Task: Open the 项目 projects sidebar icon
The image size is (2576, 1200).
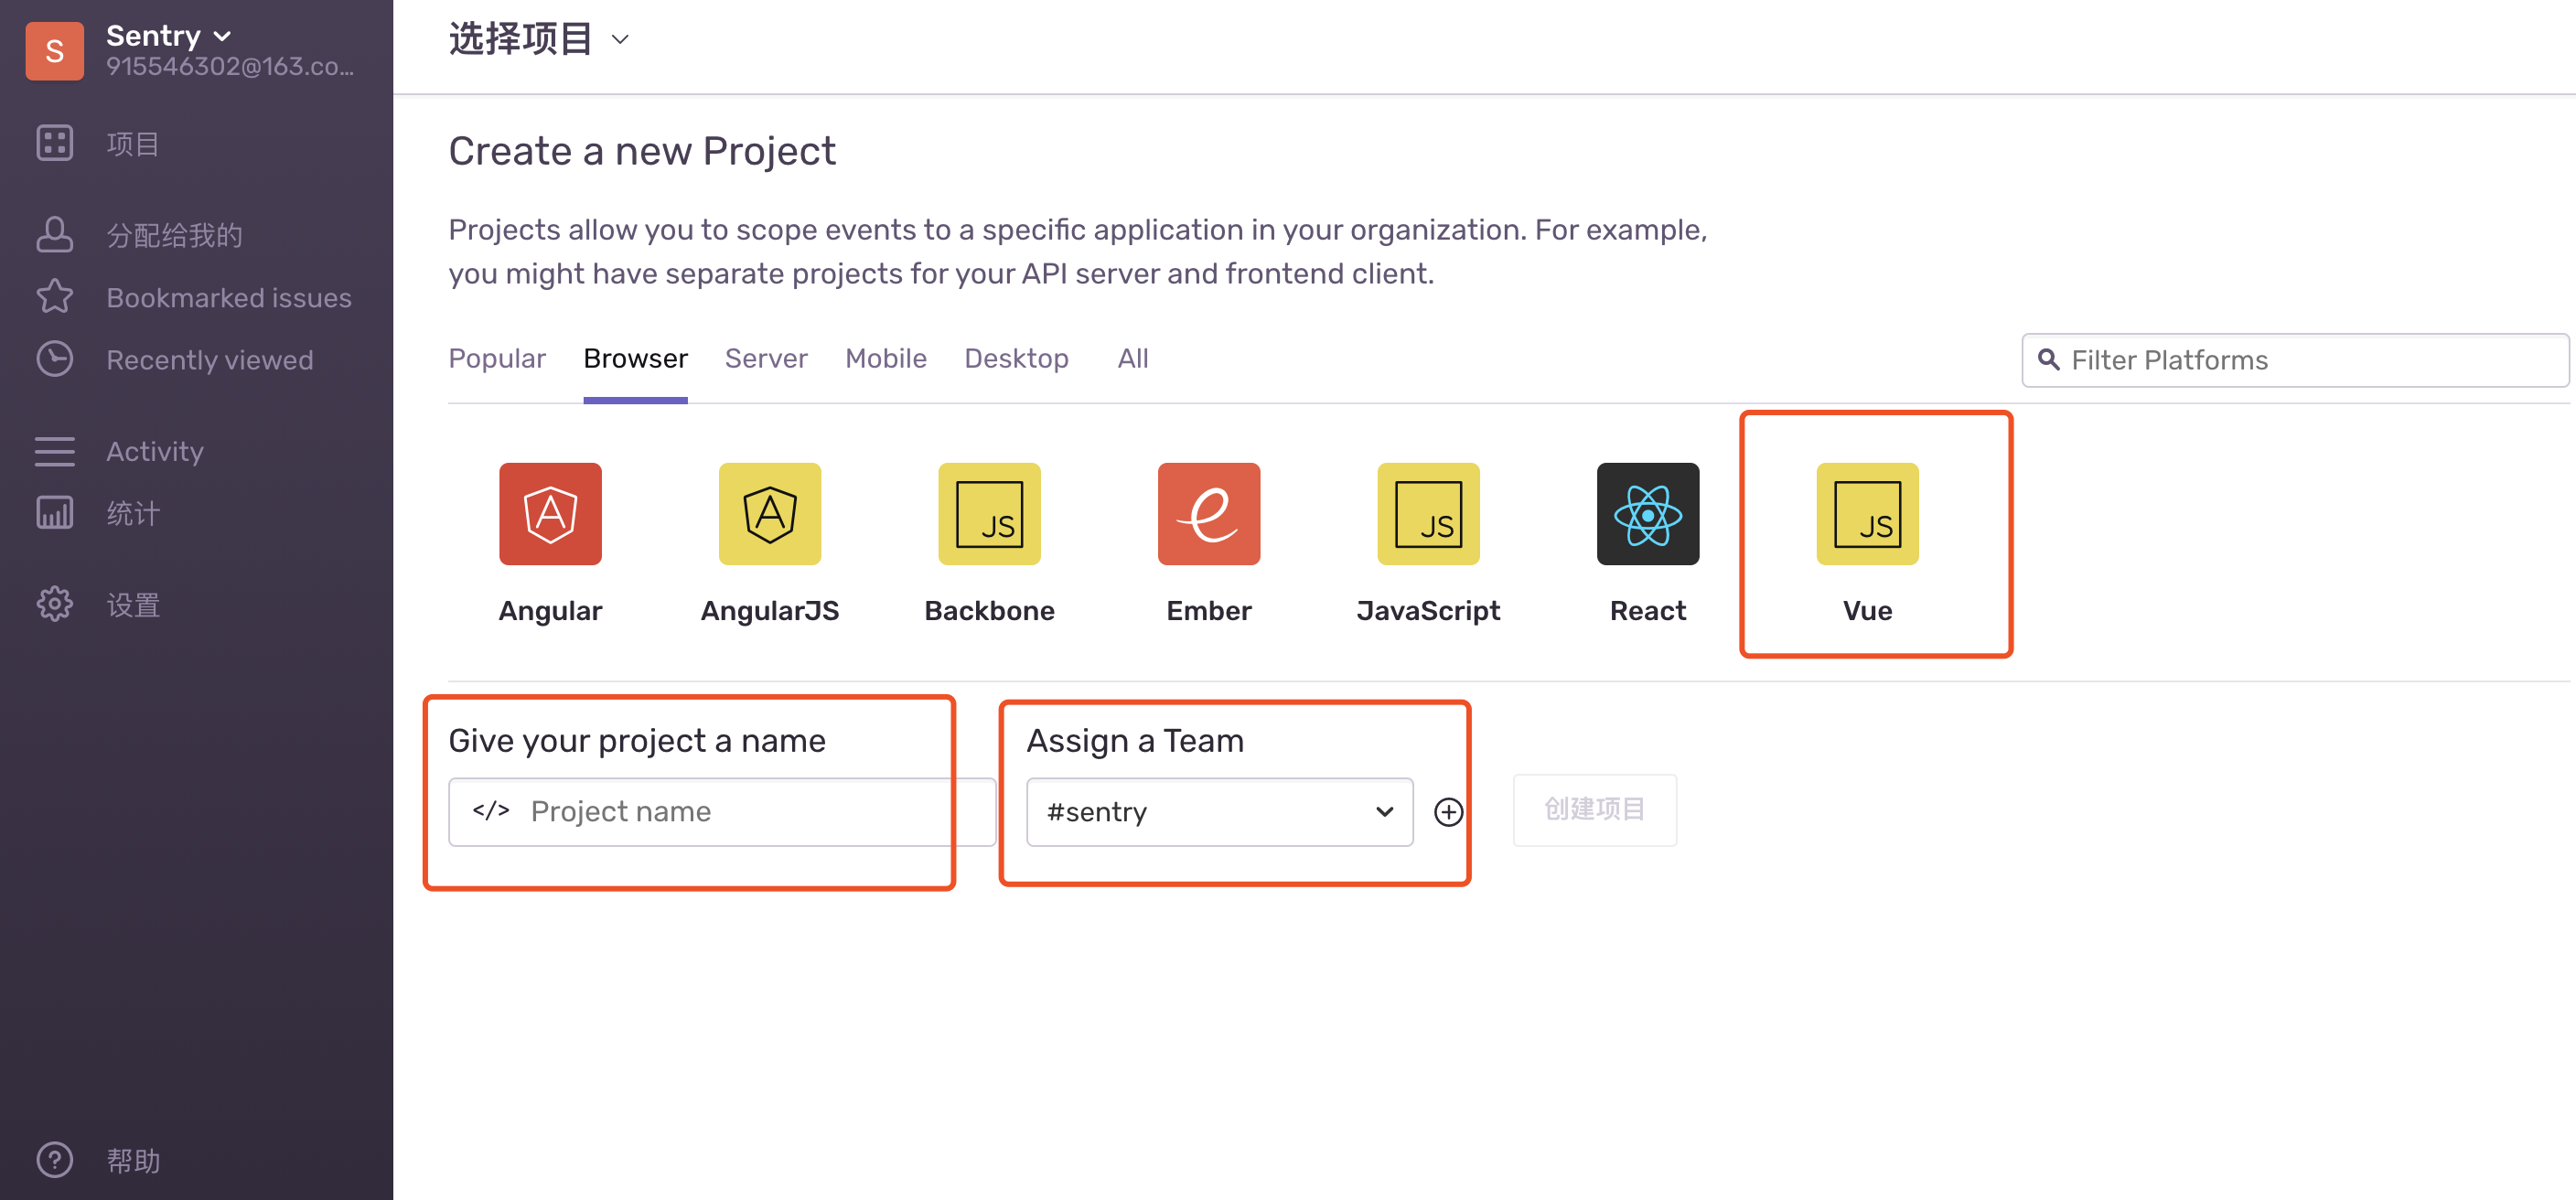Action: [54, 143]
